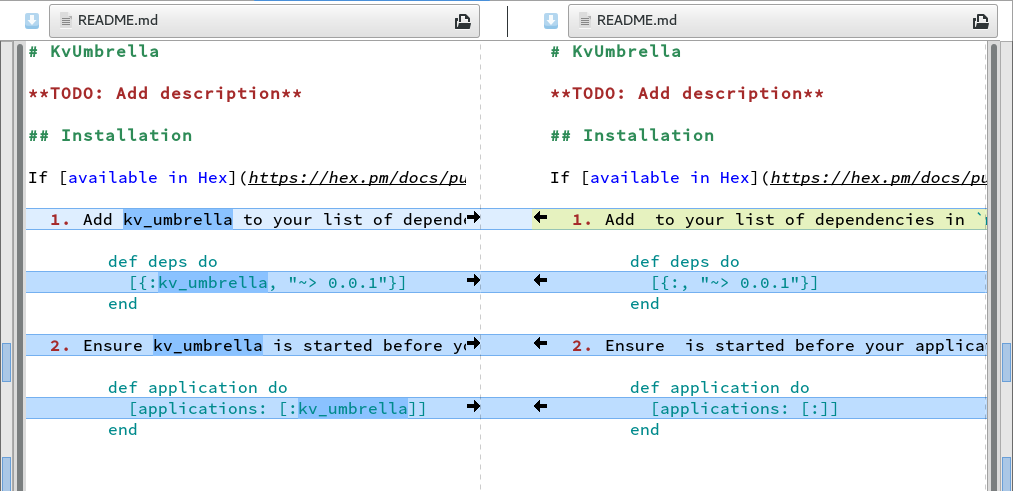Click 'def application do' in right pane
The width and height of the screenshot is (1013, 491).
tap(720, 388)
